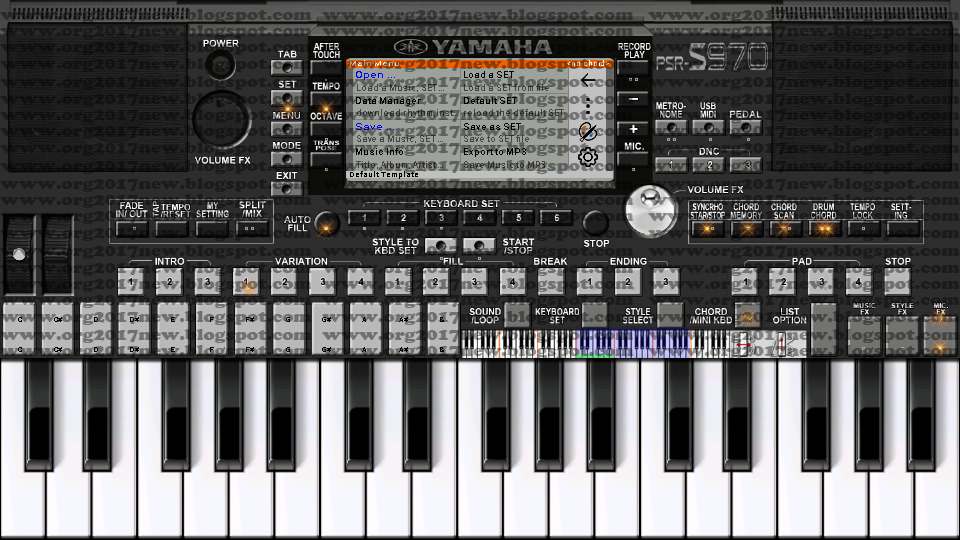The width and height of the screenshot is (960, 540).
Task: Open the paint palette theme icon
Action: pos(587,131)
